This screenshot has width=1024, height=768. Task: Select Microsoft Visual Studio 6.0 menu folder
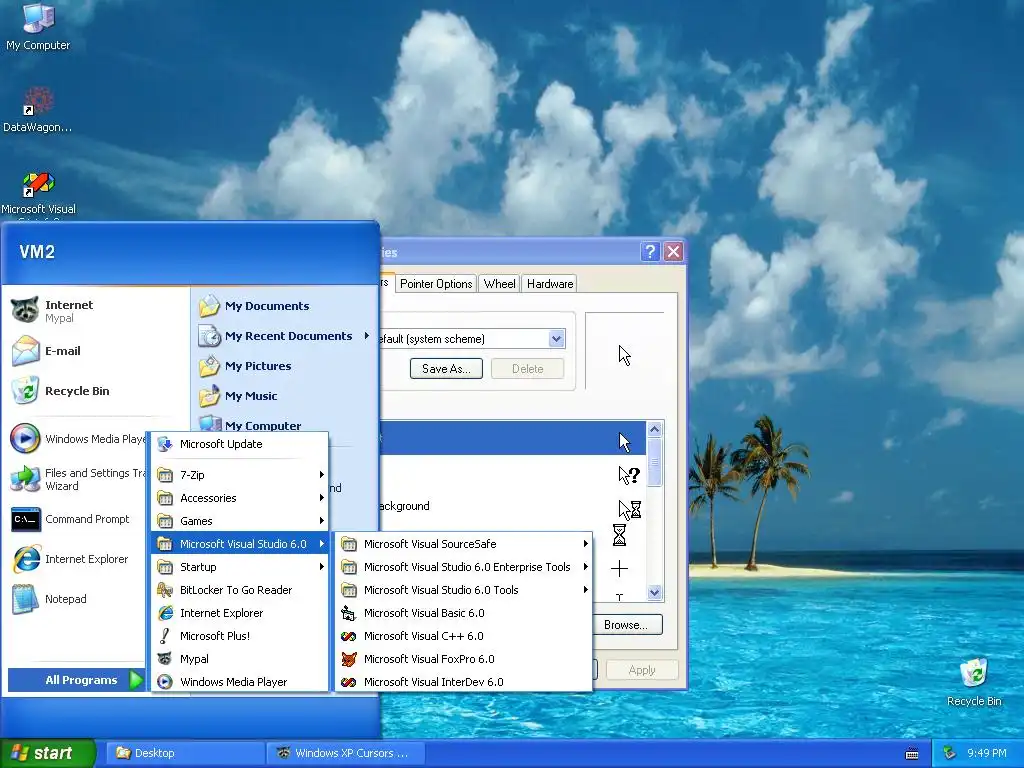240,544
